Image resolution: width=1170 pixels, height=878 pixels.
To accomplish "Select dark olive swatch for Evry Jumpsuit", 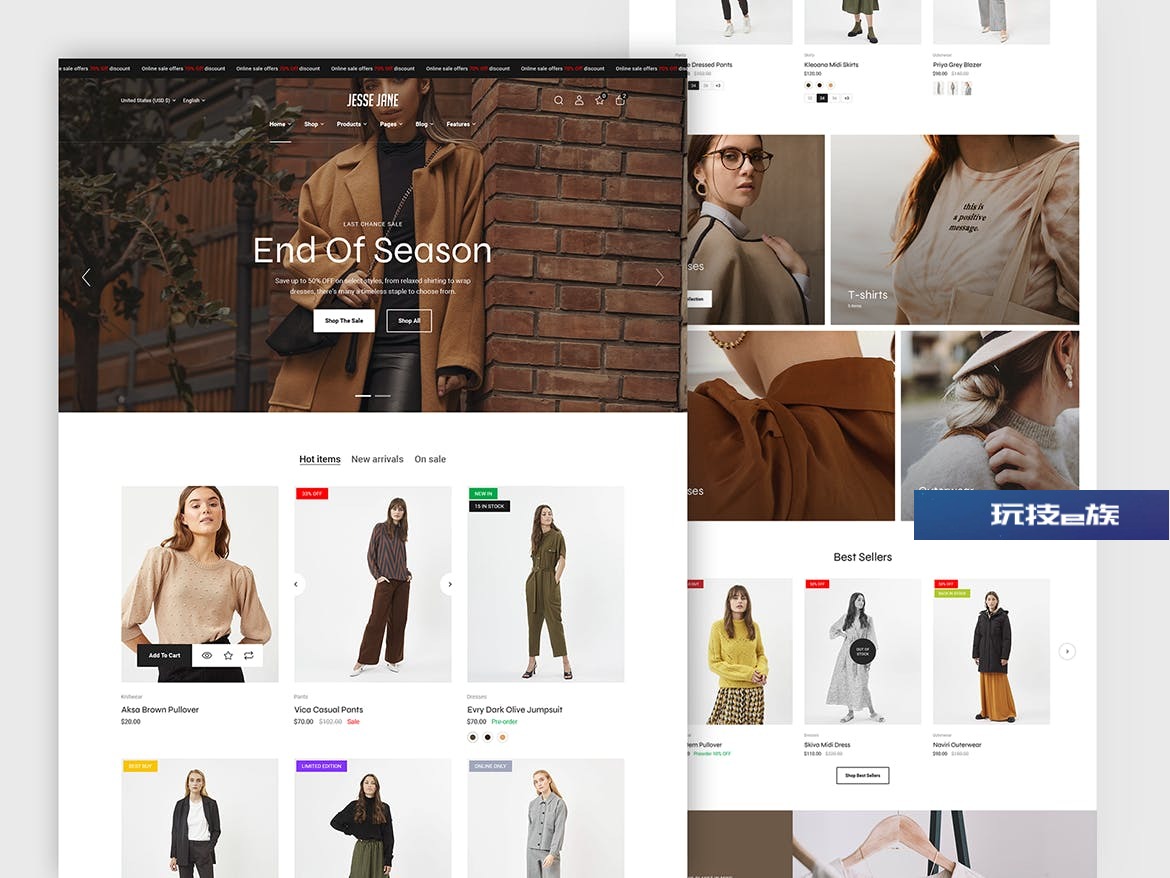I will pos(472,737).
